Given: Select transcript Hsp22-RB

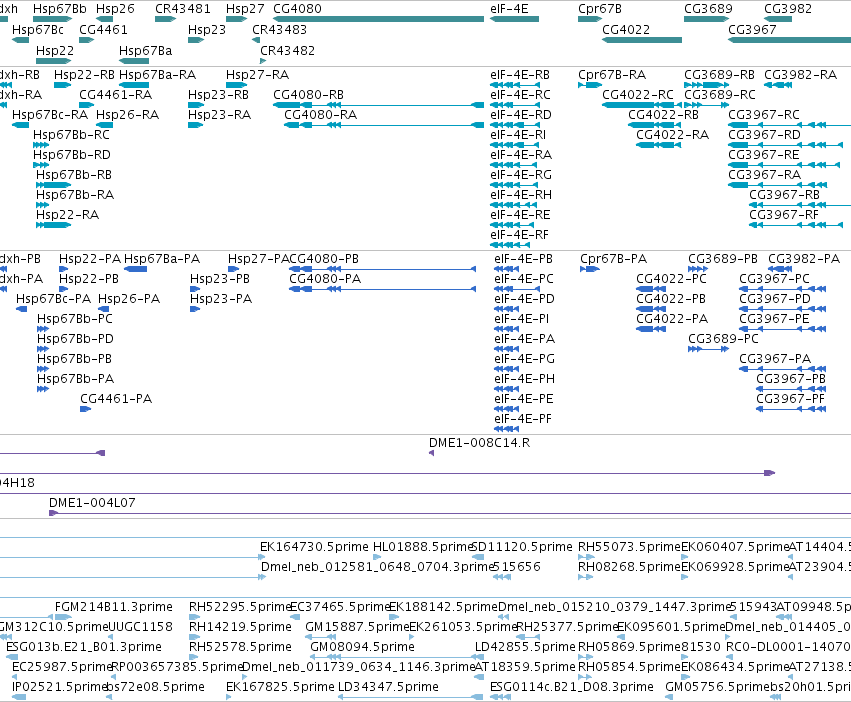Looking at the screenshot, I should point(84,74).
